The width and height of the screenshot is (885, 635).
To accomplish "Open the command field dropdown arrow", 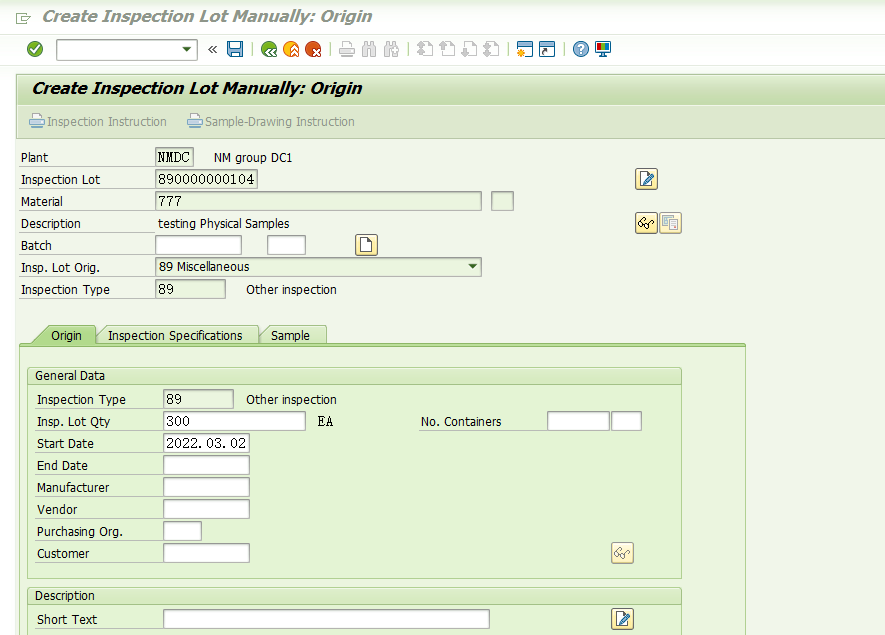I will pyautogui.click(x=186, y=49).
